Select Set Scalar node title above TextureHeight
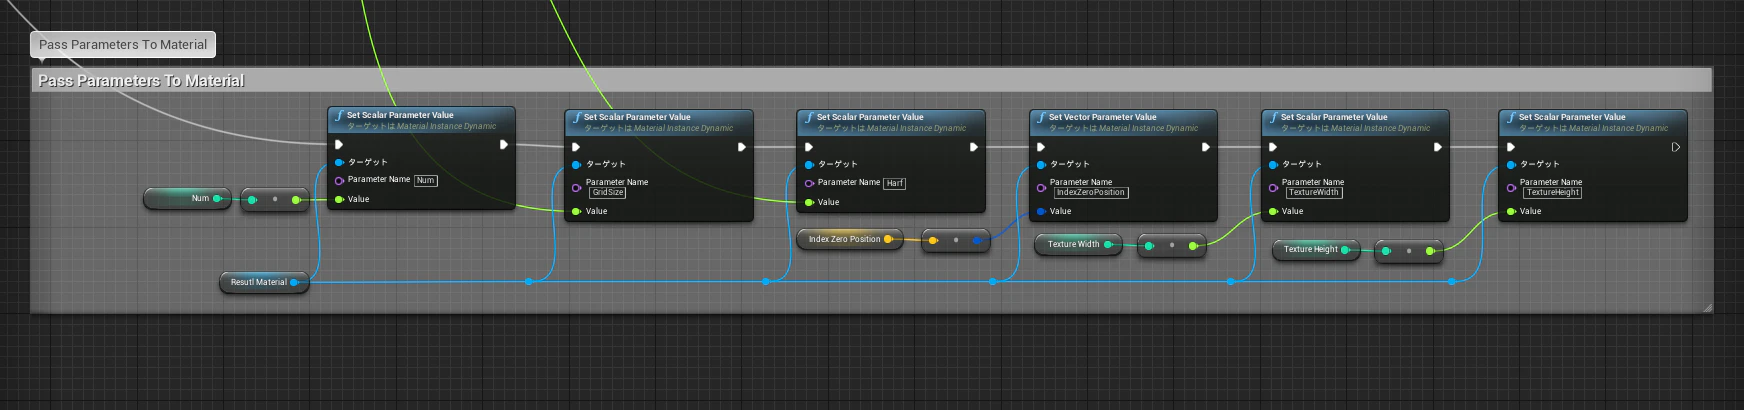This screenshot has width=1744, height=410. (x=1572, y=117)
